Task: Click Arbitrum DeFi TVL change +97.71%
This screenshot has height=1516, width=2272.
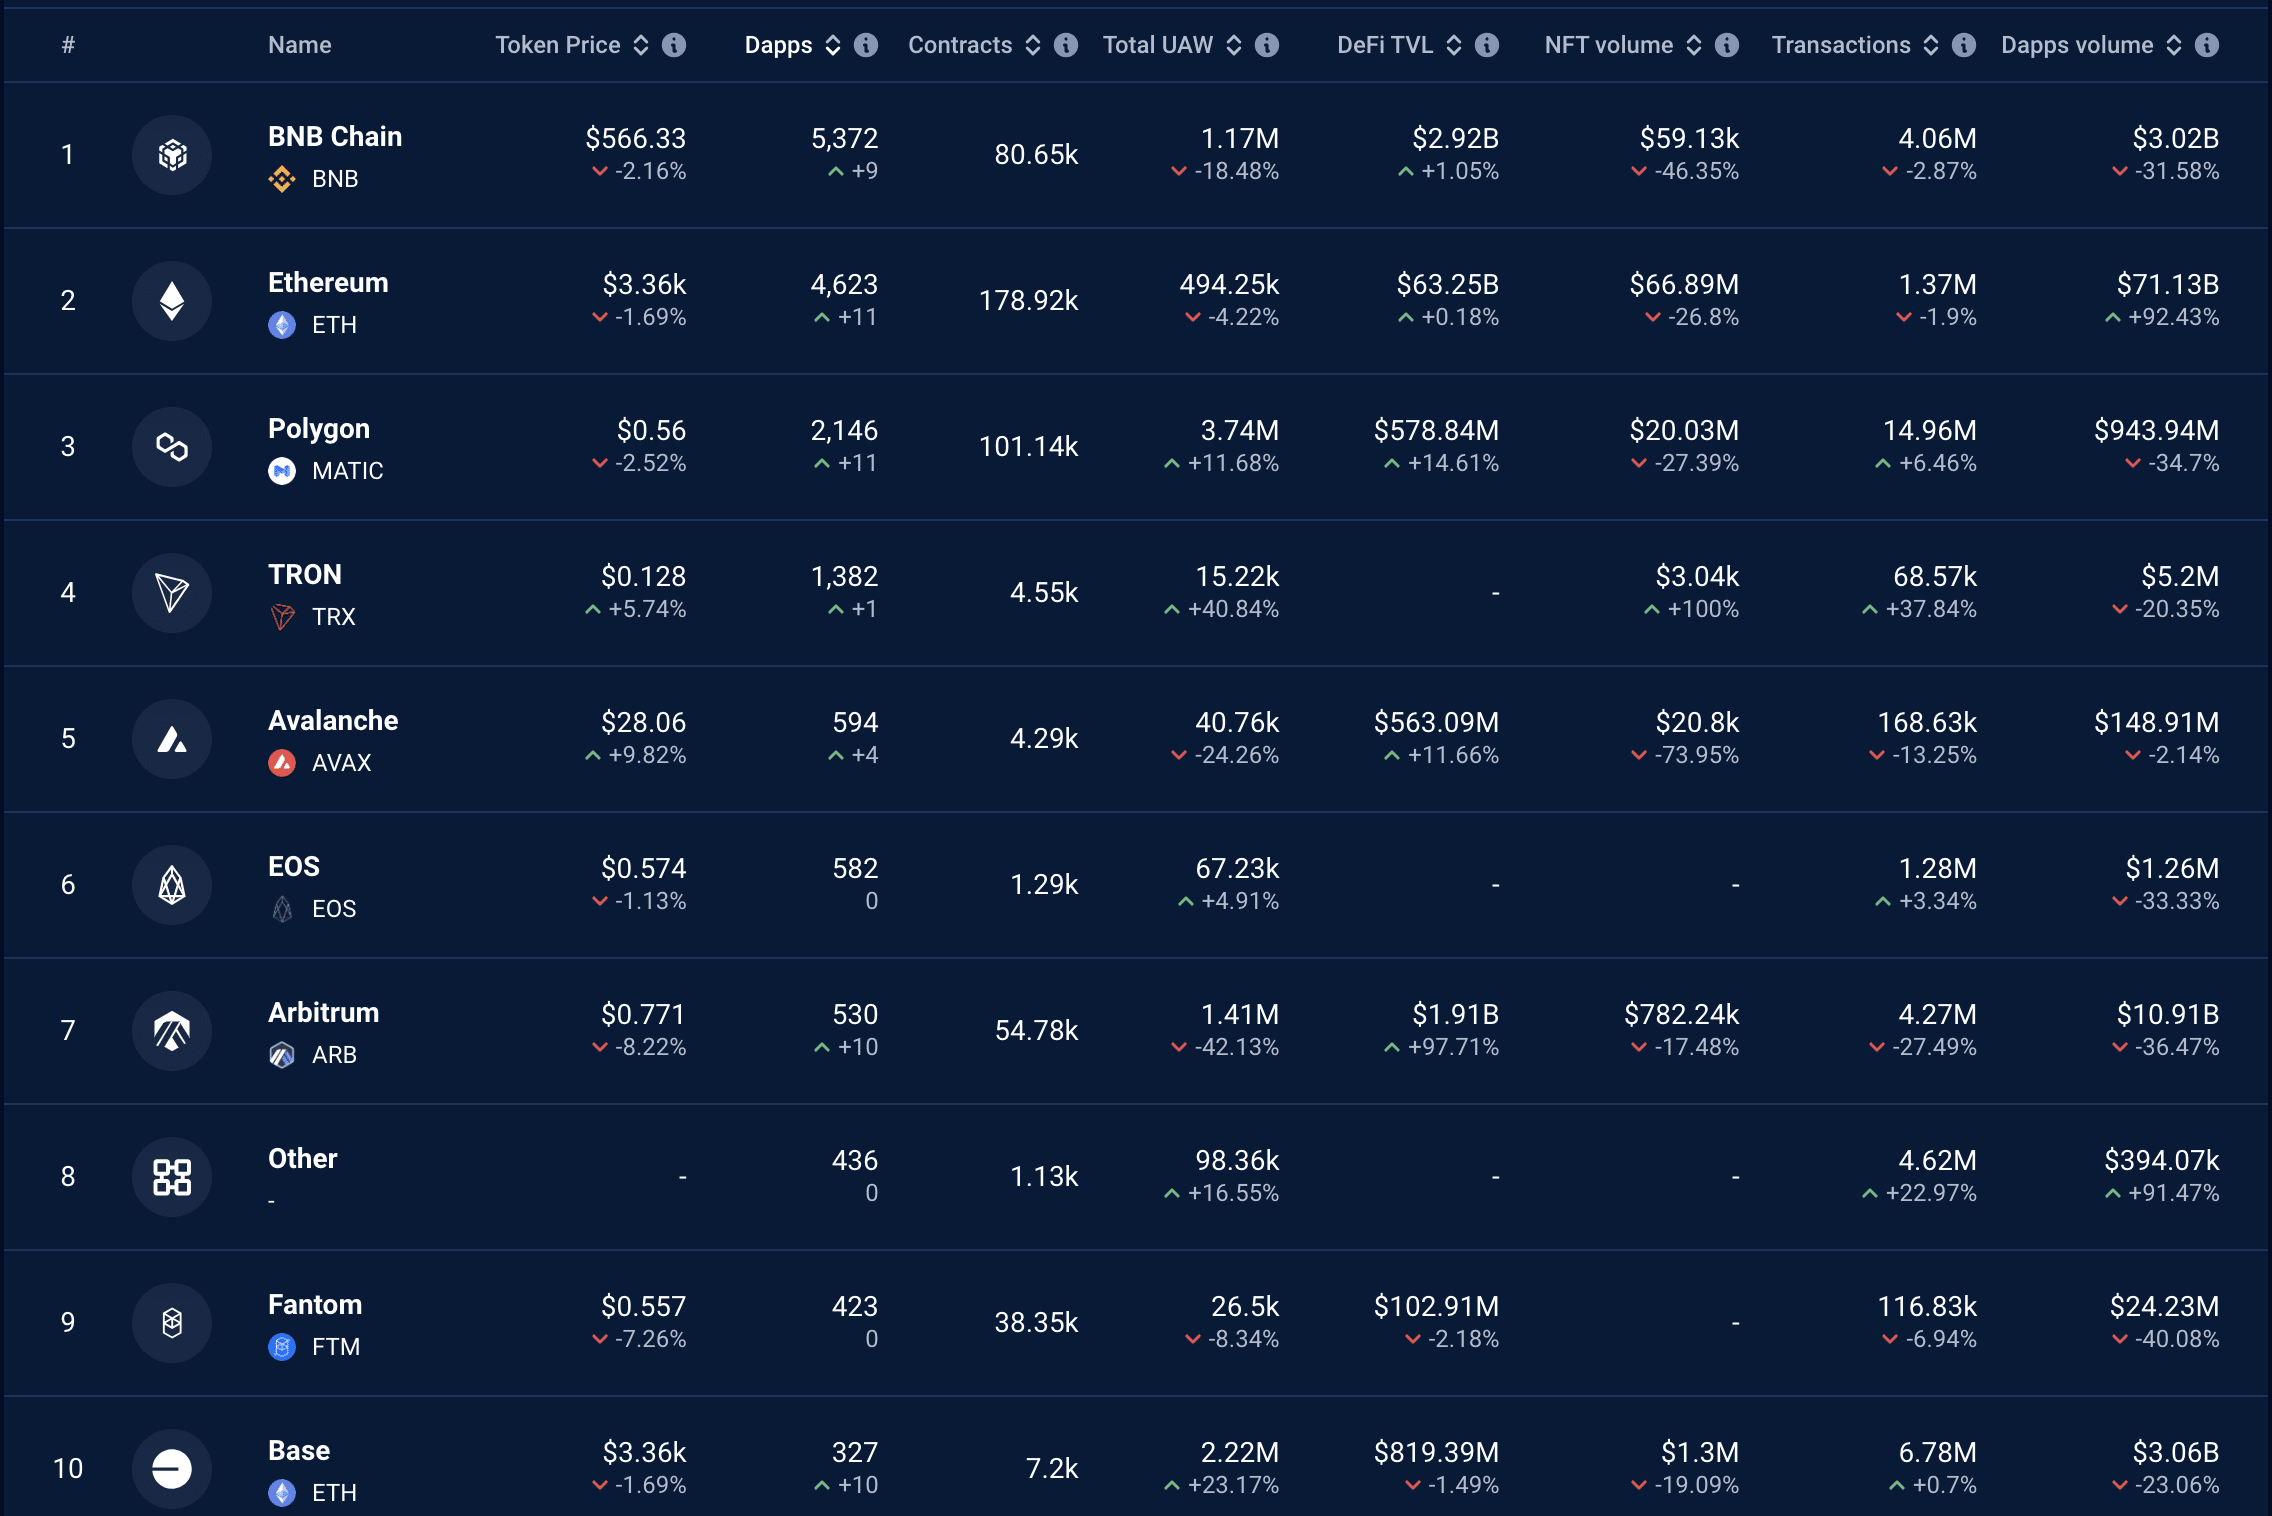Action: tap(1442, 1047)
